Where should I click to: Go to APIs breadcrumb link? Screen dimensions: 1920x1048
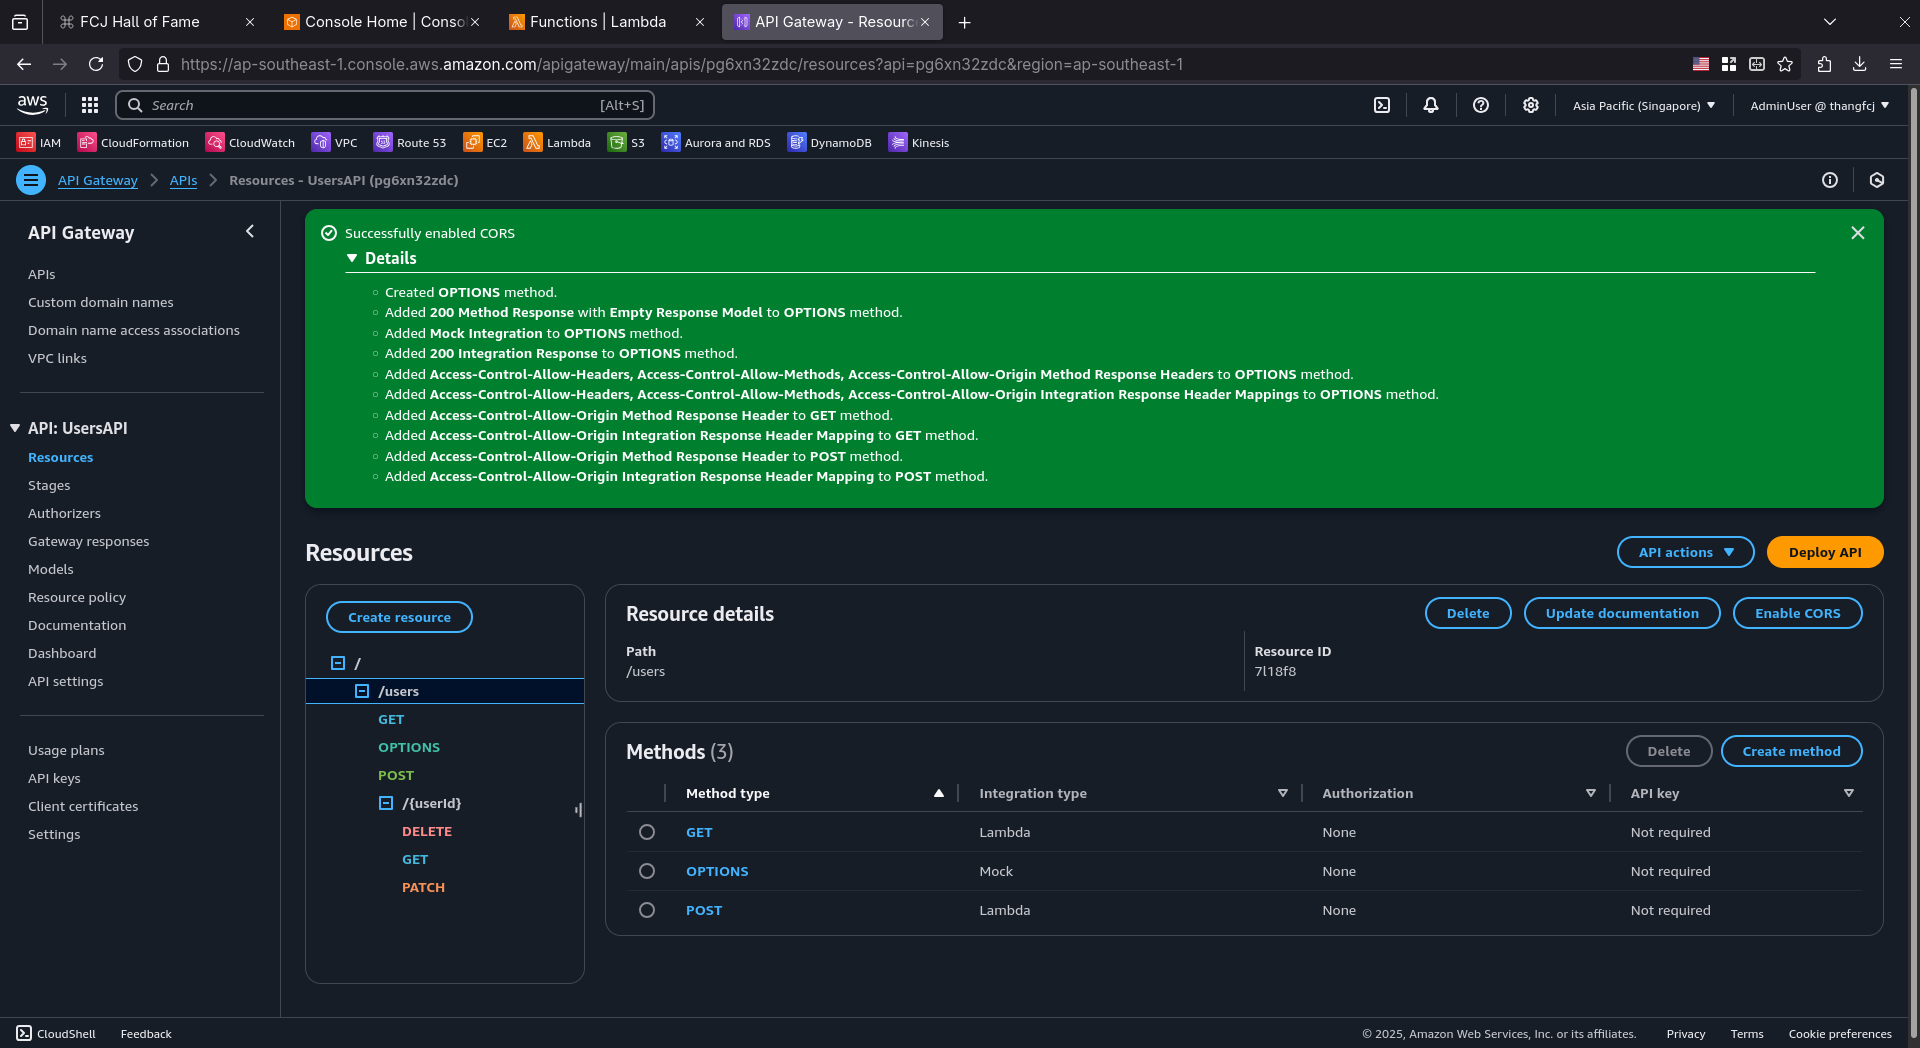[x=183, y=180]
